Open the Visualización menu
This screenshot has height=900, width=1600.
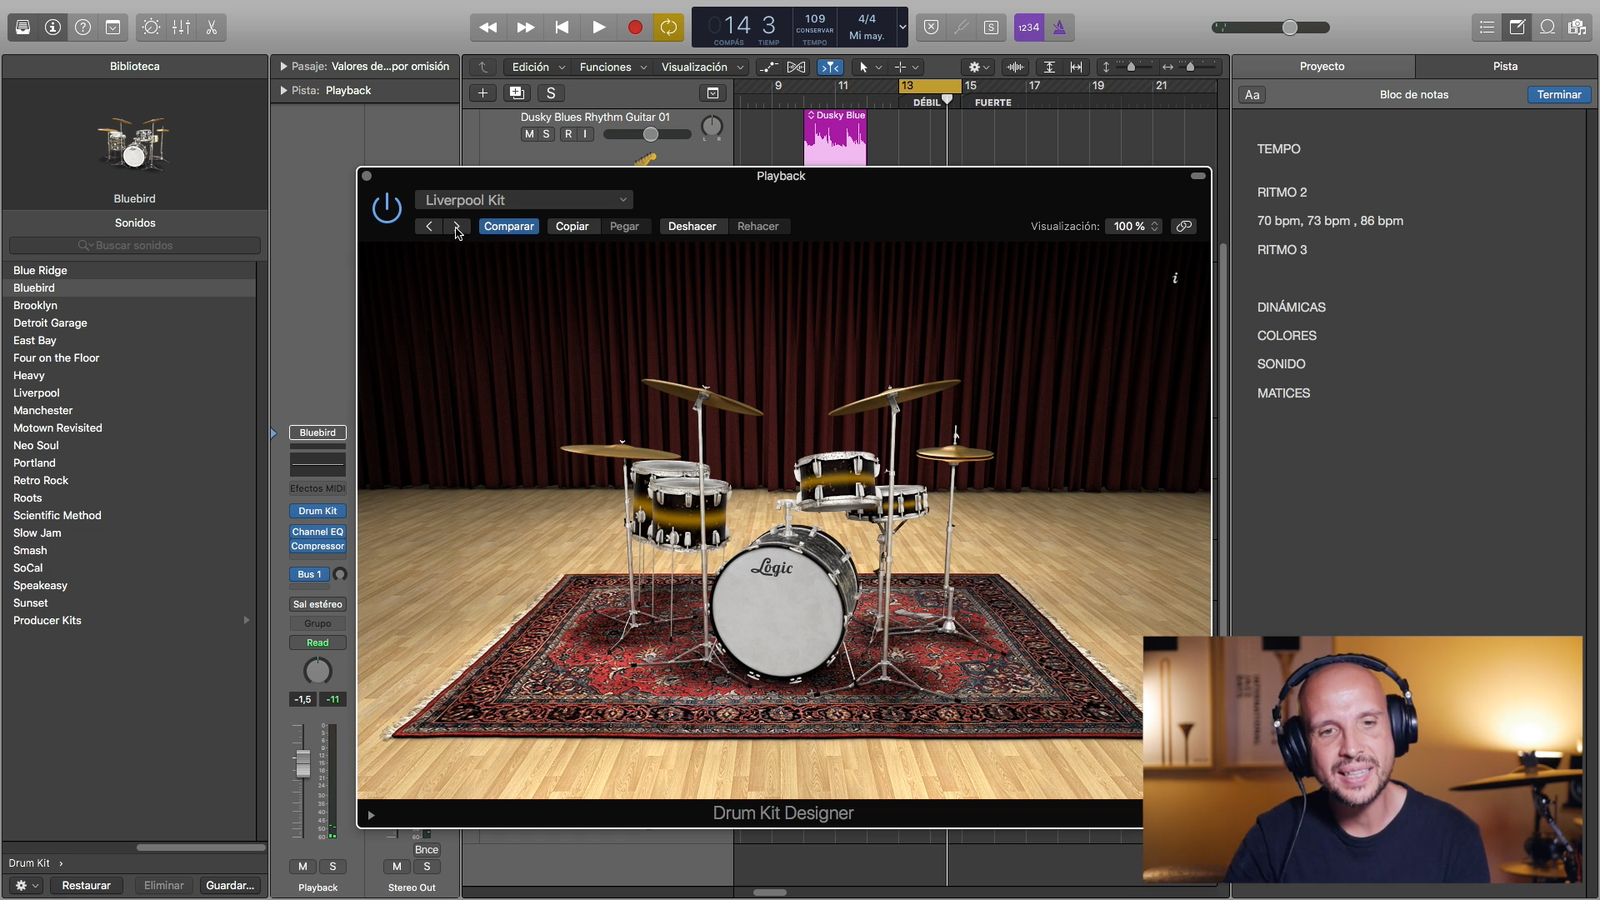pyautogui.click(x=702, y=67)
